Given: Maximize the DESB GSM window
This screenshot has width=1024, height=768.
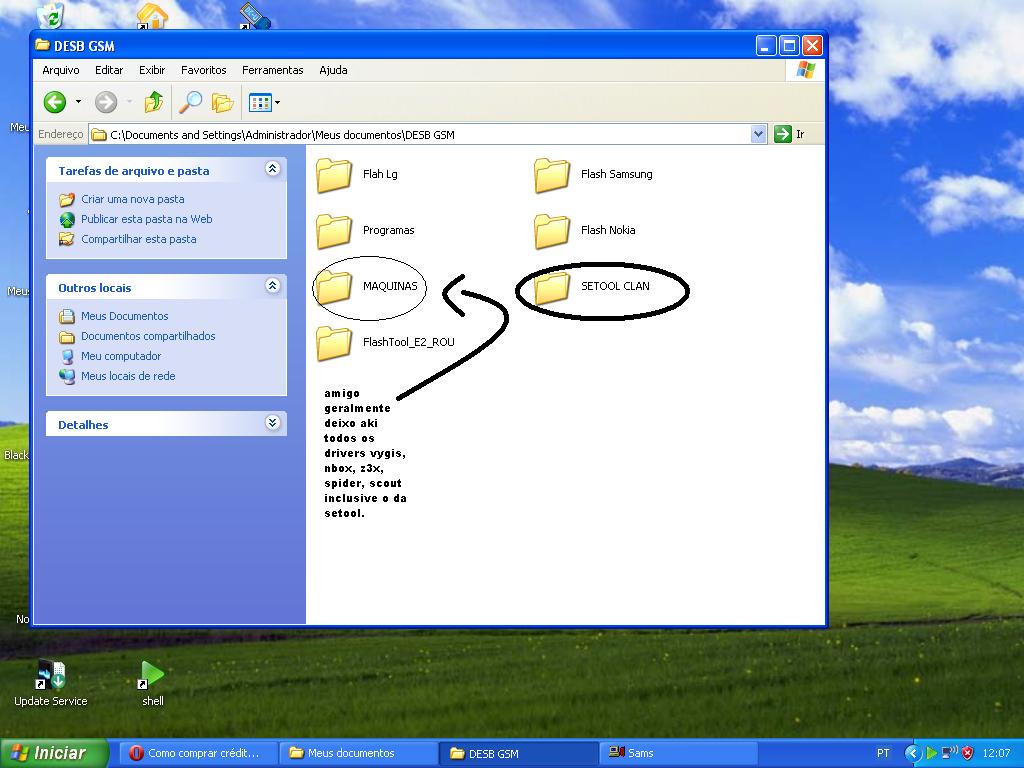Looking at the screenshot, I should 789,46.
